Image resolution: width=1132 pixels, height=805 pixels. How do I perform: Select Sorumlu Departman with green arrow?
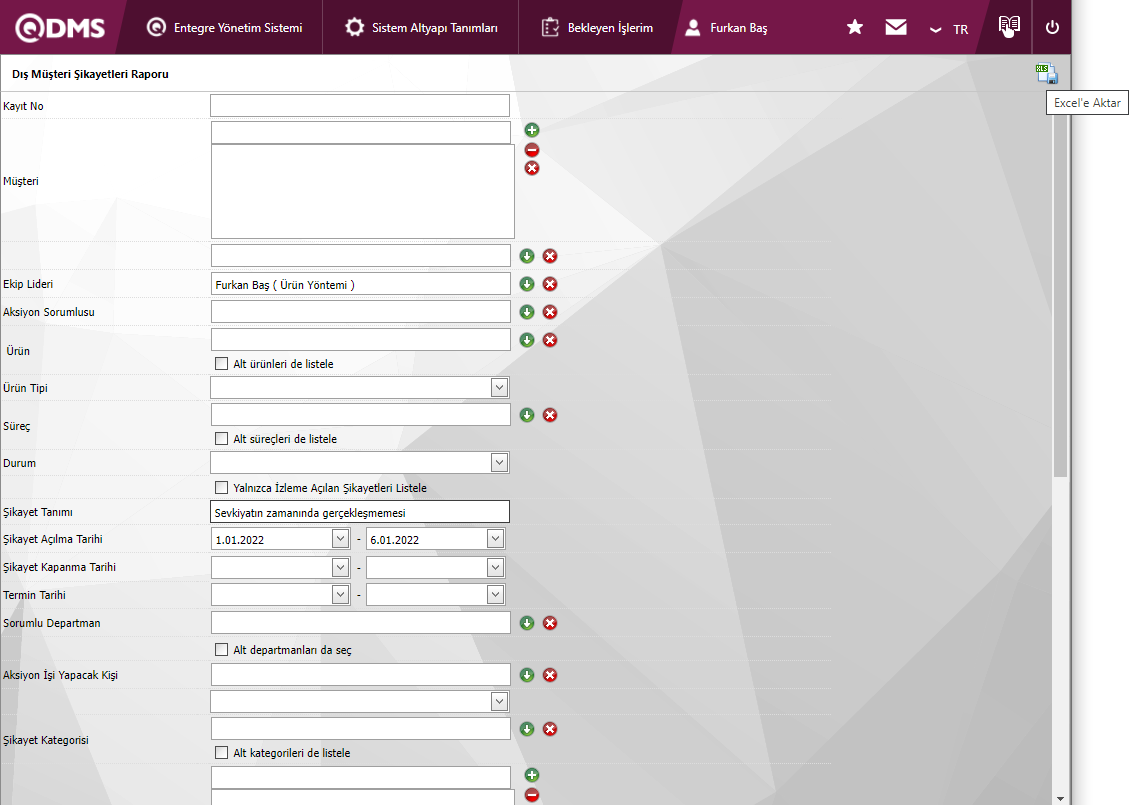(x=527, y=623)
